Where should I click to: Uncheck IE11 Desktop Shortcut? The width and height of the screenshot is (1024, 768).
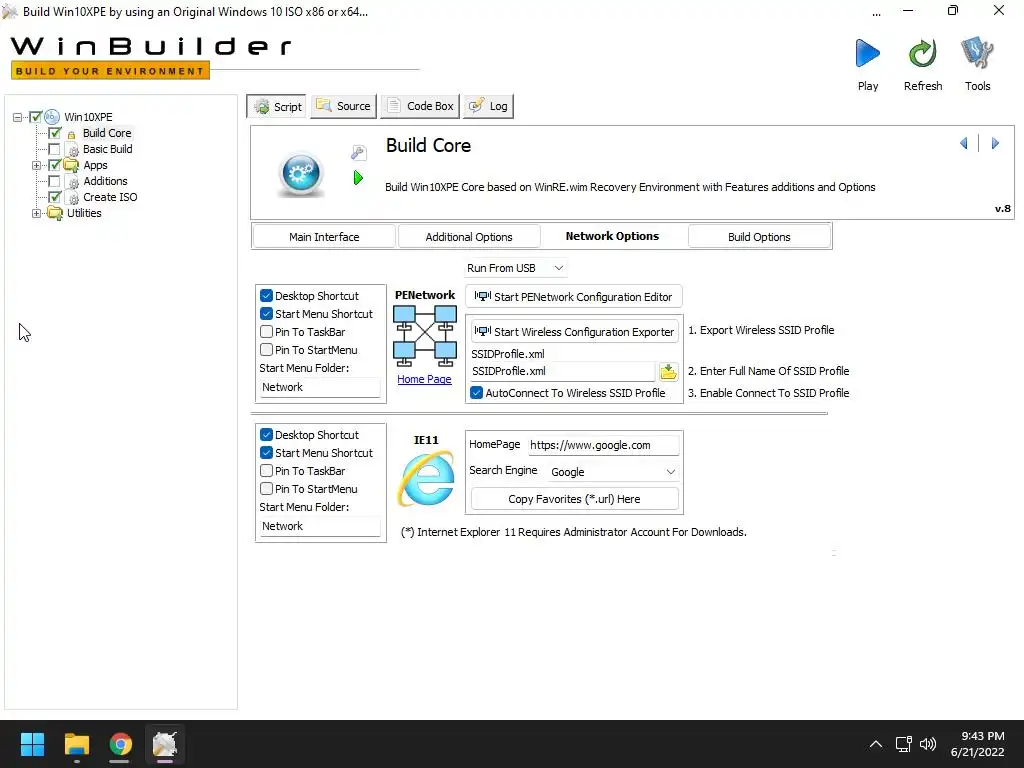[266, 435]
